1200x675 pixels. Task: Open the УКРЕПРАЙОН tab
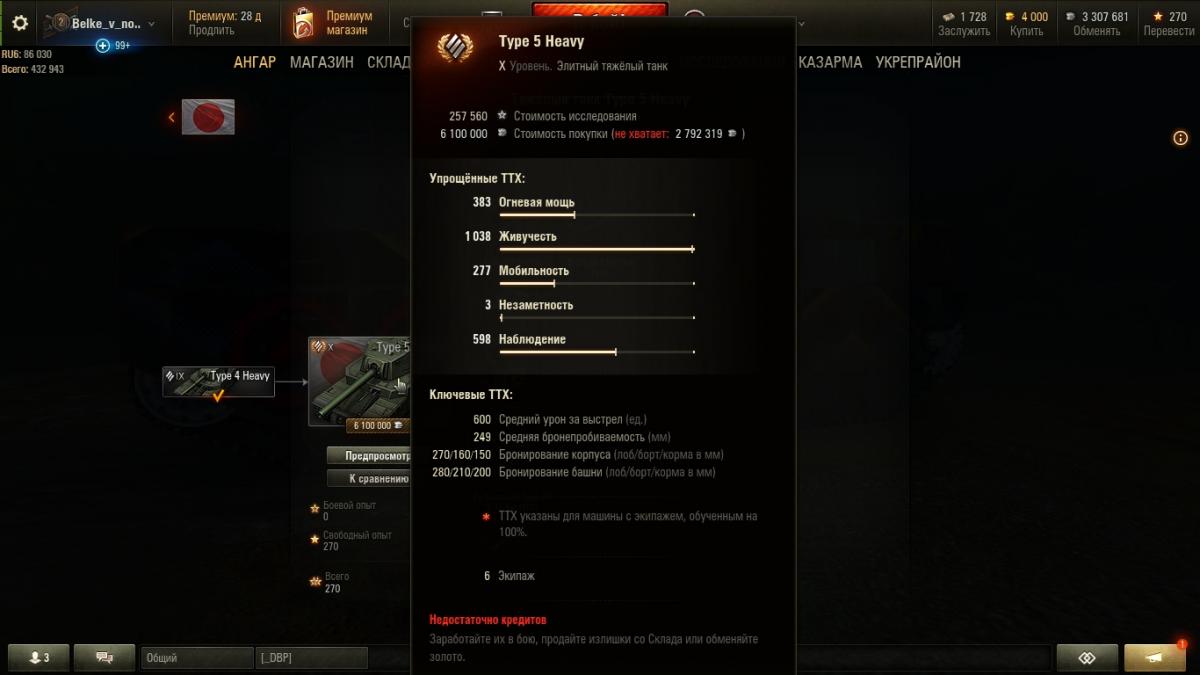click(918, 62)
